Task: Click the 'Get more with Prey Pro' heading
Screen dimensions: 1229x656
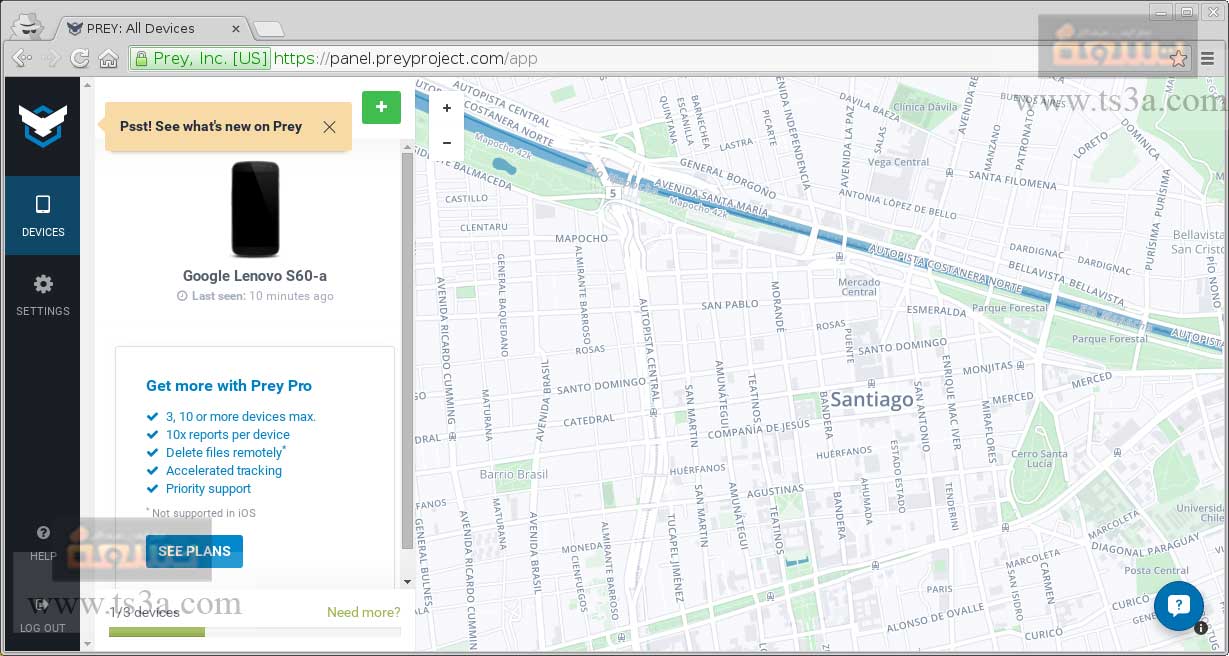Action: (229, 386)
